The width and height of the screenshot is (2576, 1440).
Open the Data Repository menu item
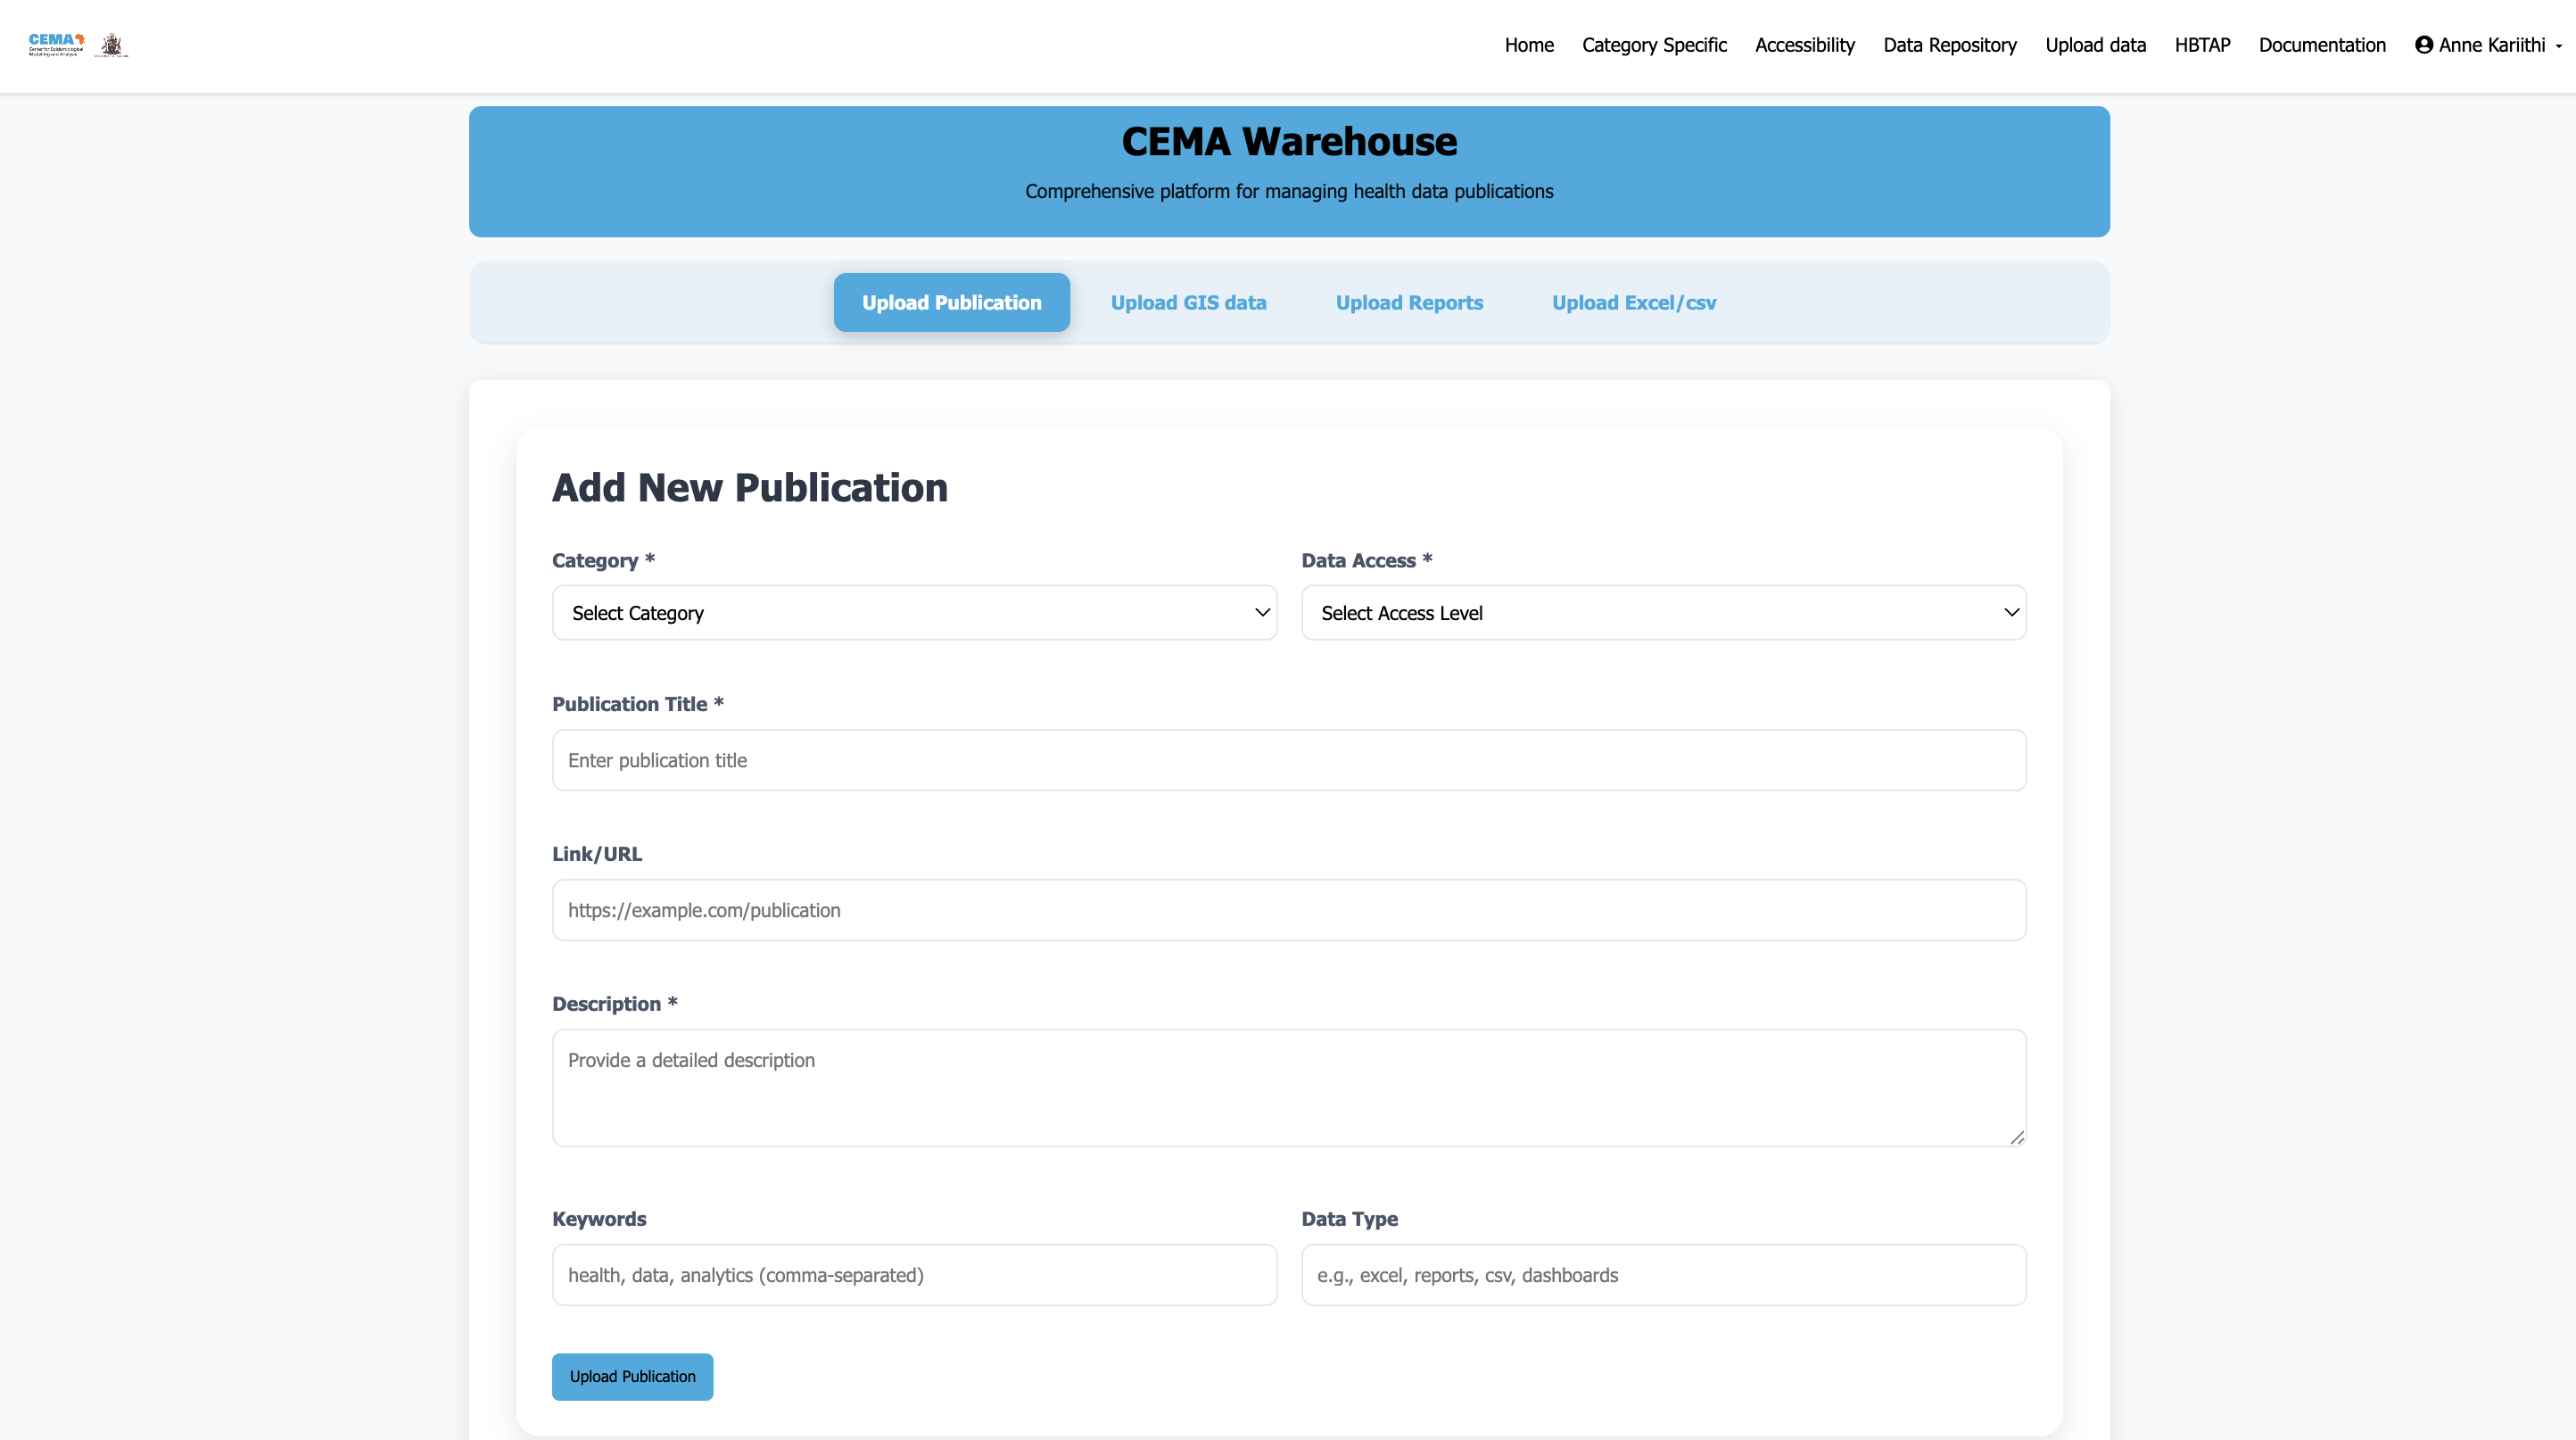coord(1949,45)
